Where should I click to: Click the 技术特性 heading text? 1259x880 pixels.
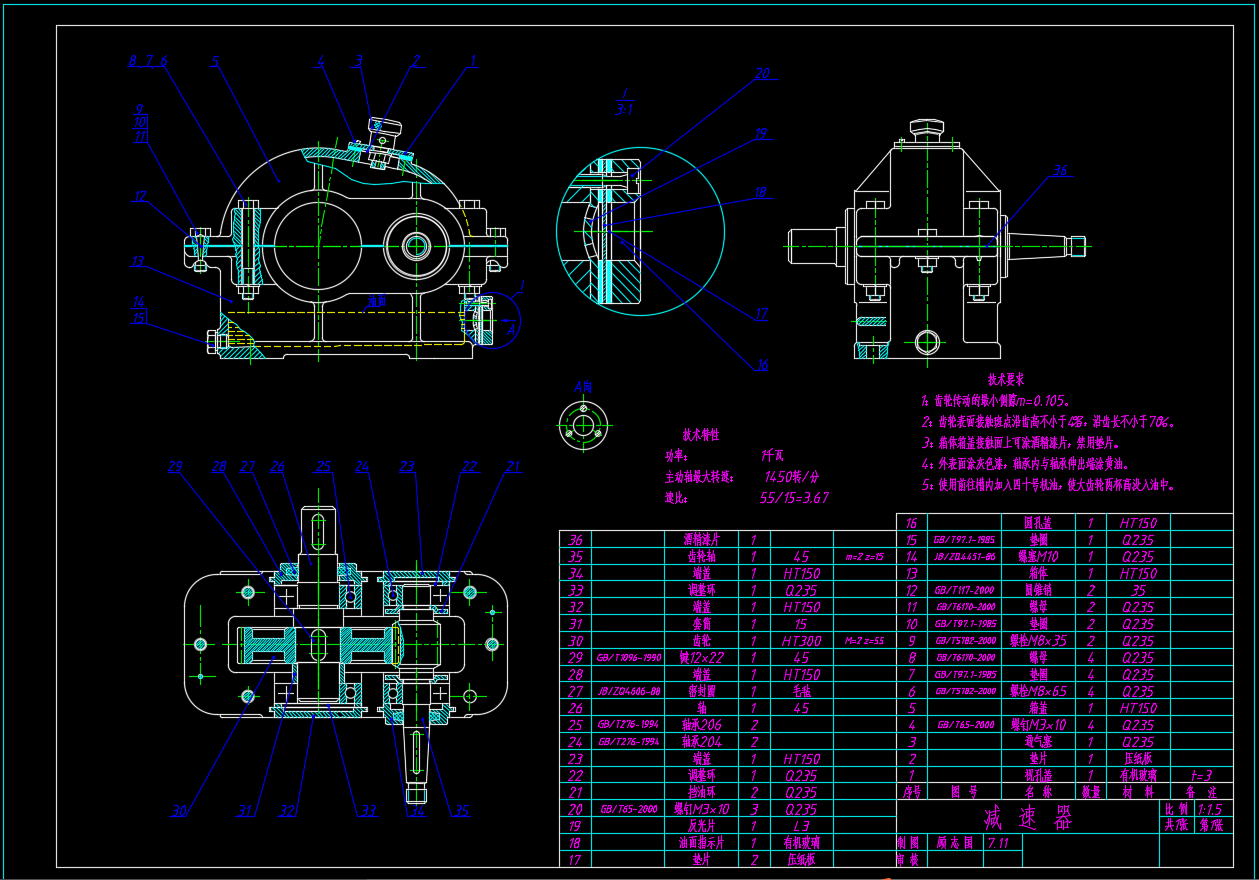pyautogui.click(x=700, y=435)
